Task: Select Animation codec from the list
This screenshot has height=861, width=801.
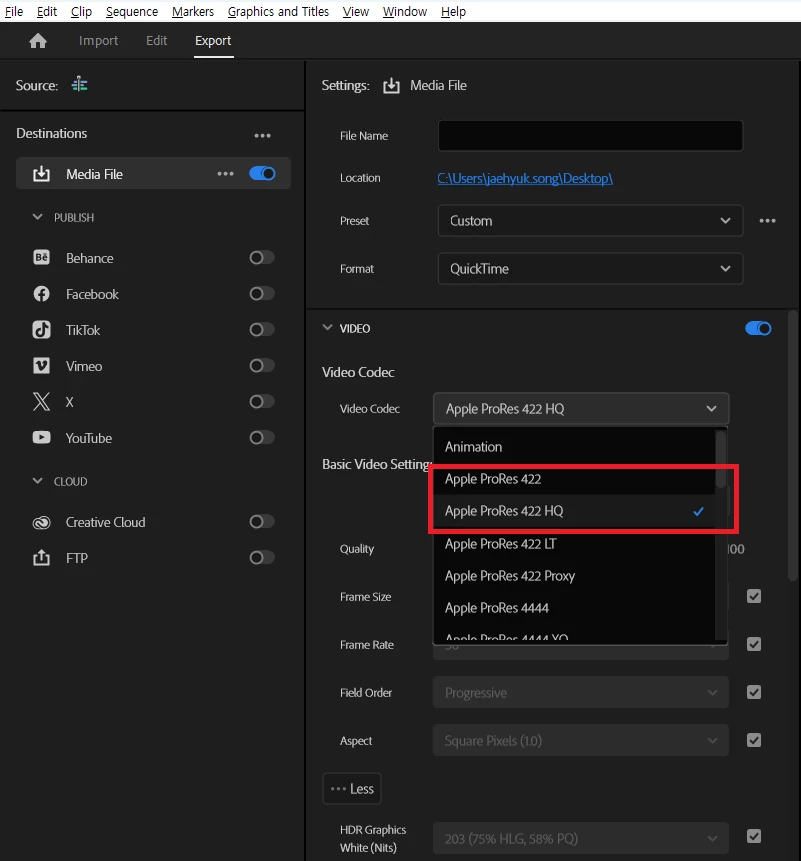Action: click(574, 447)
